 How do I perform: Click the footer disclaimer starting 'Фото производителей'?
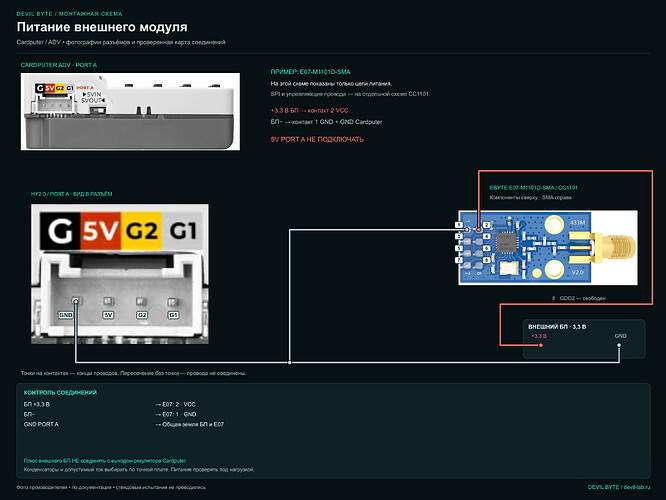(x=111, y=487)
